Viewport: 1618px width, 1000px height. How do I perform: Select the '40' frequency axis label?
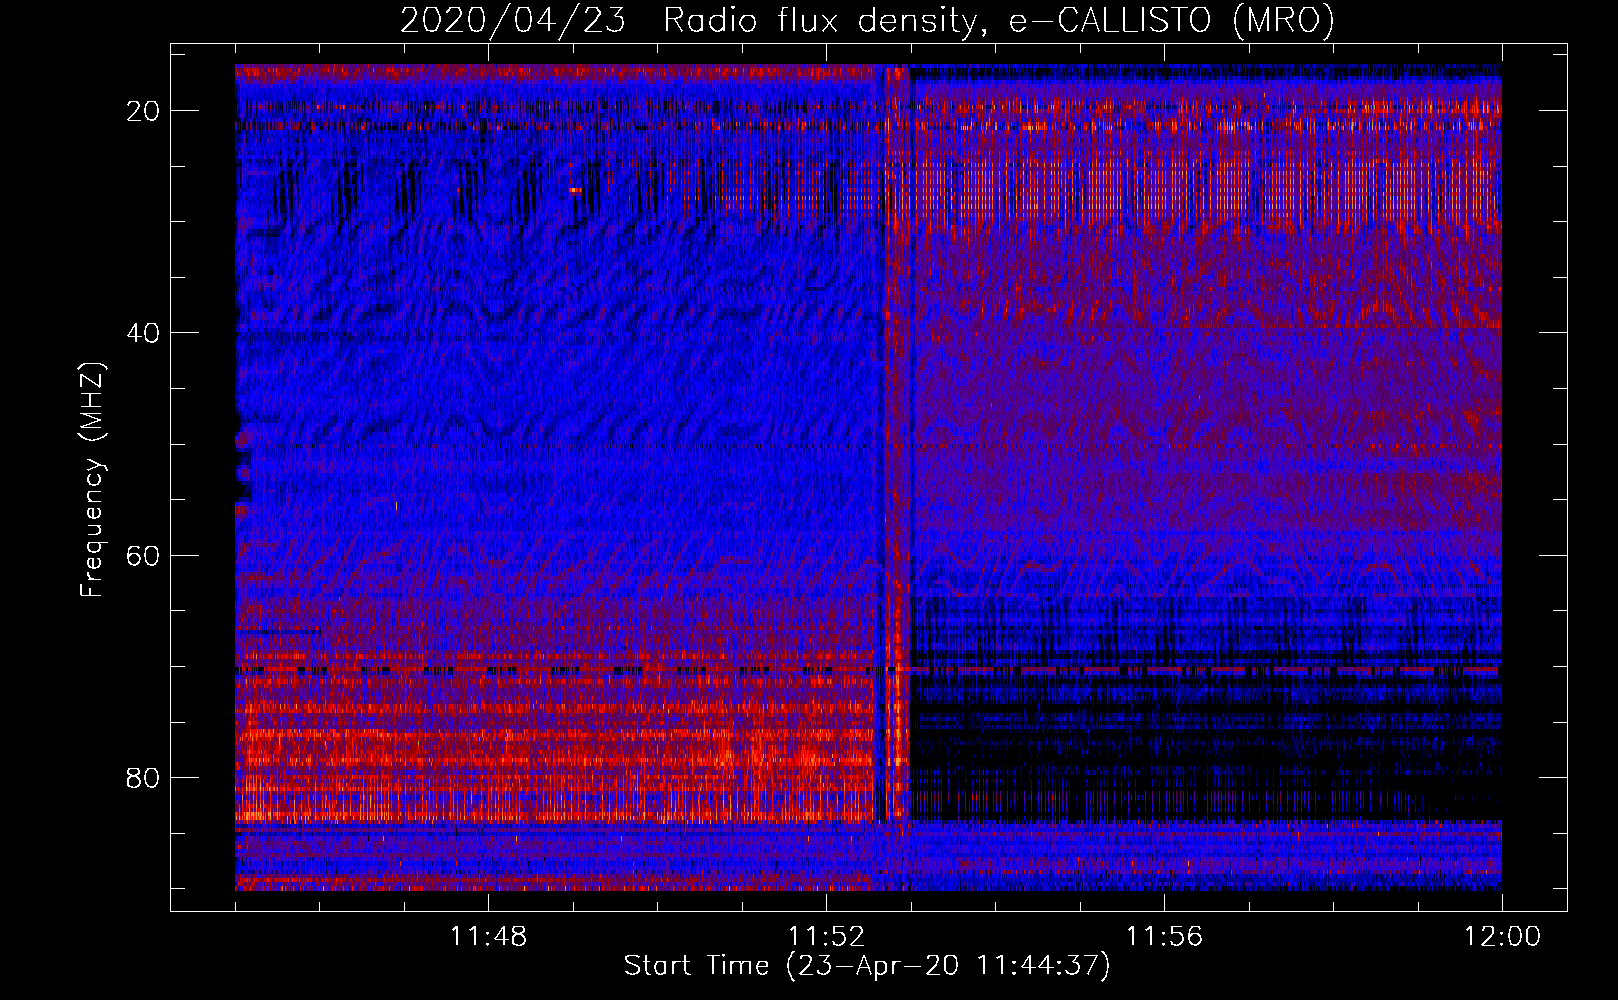(143, 333)
